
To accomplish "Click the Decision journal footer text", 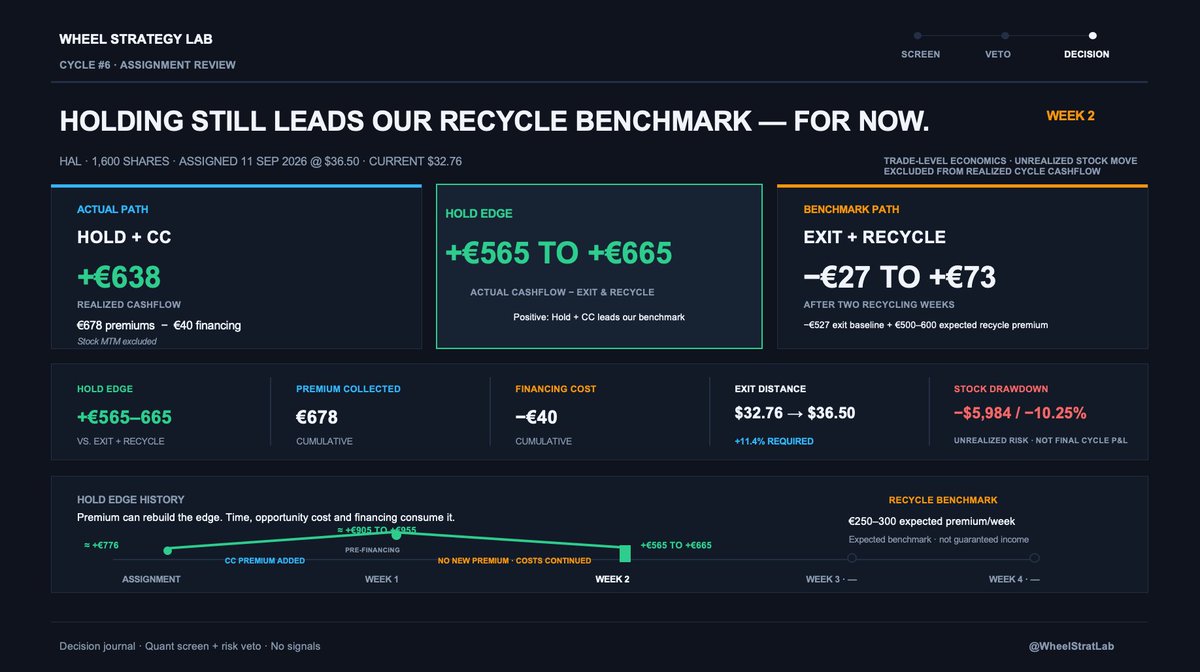I will point(190,647).
